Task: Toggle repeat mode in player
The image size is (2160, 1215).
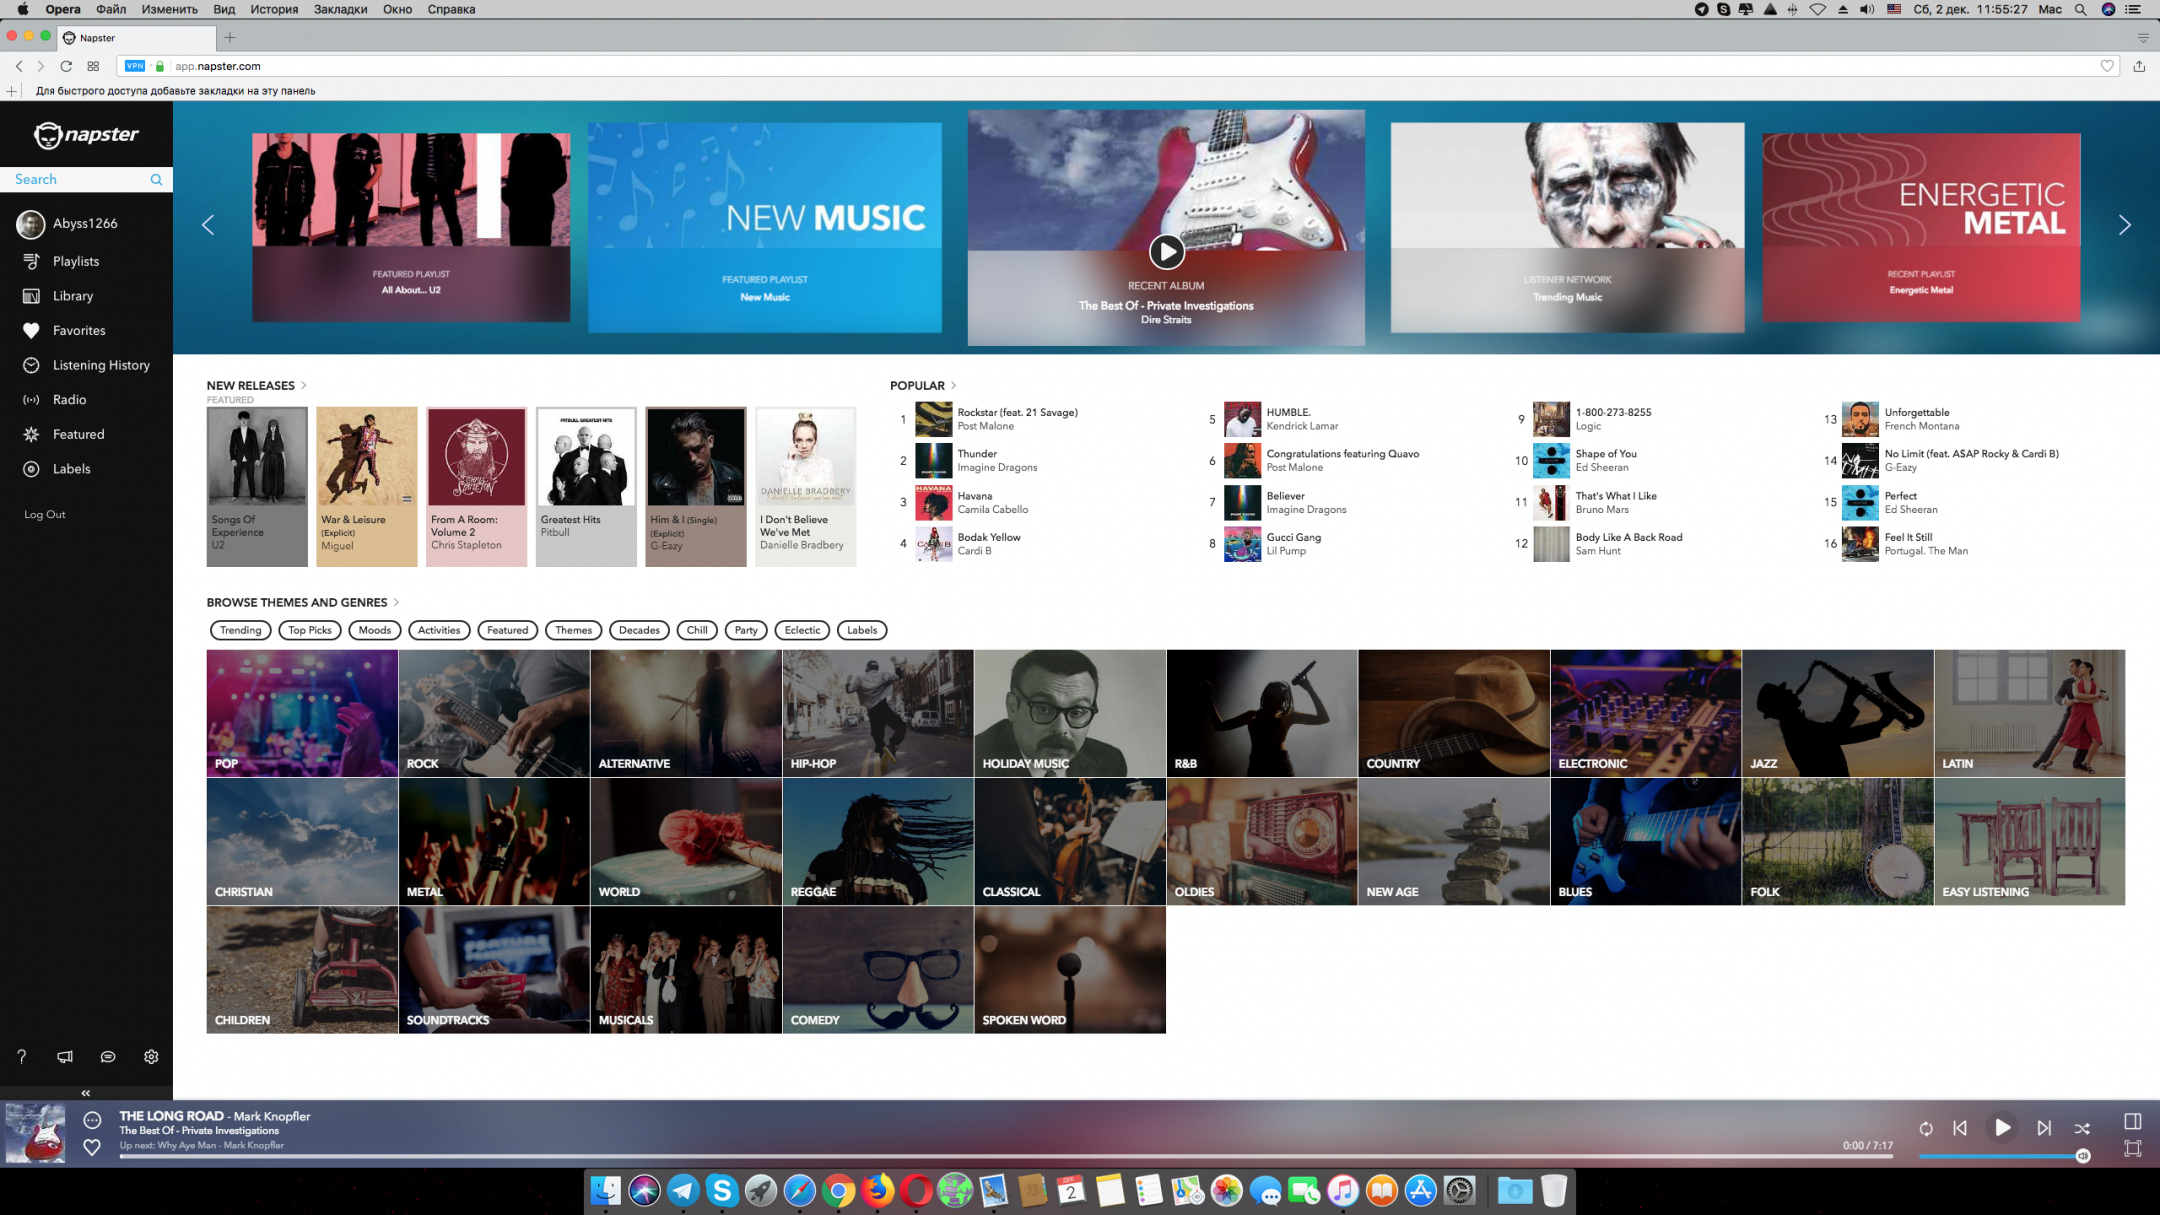Action: (1926, 1128)
